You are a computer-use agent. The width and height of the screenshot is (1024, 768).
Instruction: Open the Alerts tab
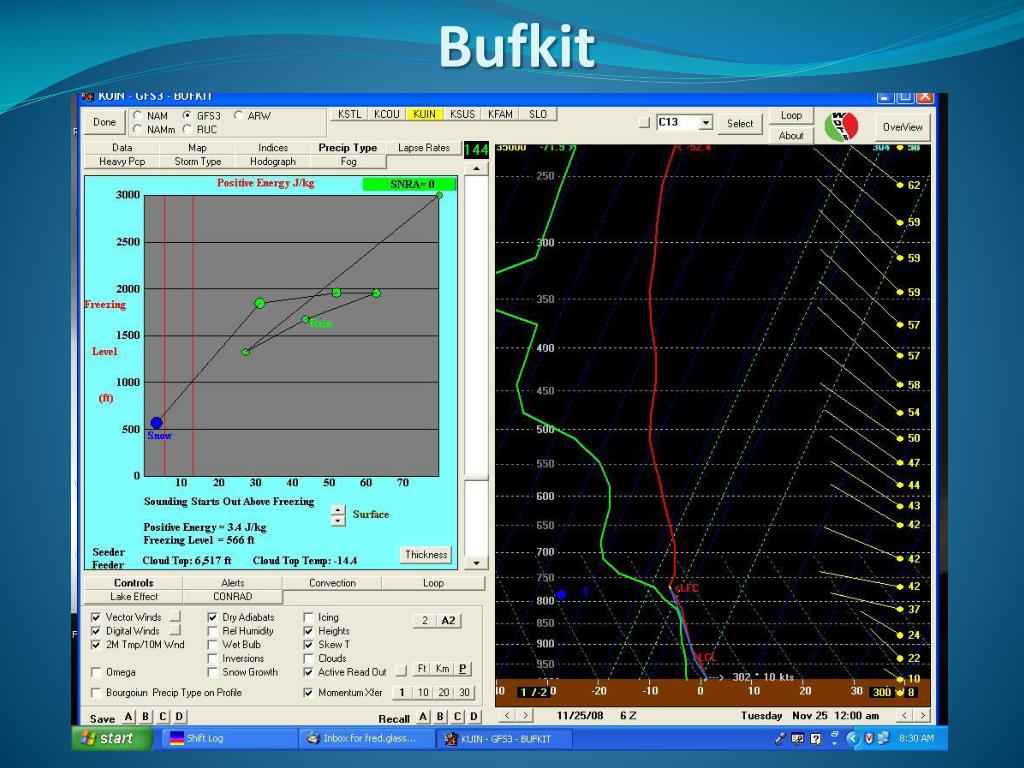[x=232, y=583]
